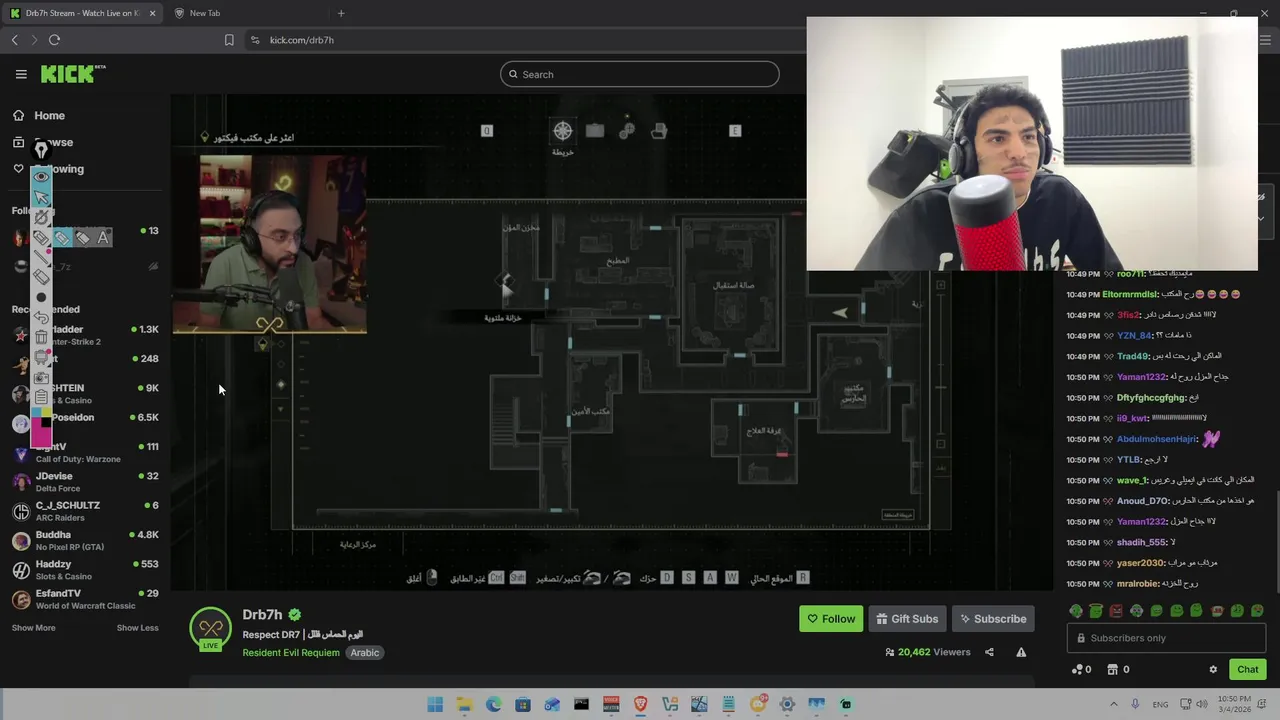Open EsfandTV channel in sidebar
Image resolution: width=1280 pixels, height=720 pixels.
pyautogui.click(x=85, y=599)
